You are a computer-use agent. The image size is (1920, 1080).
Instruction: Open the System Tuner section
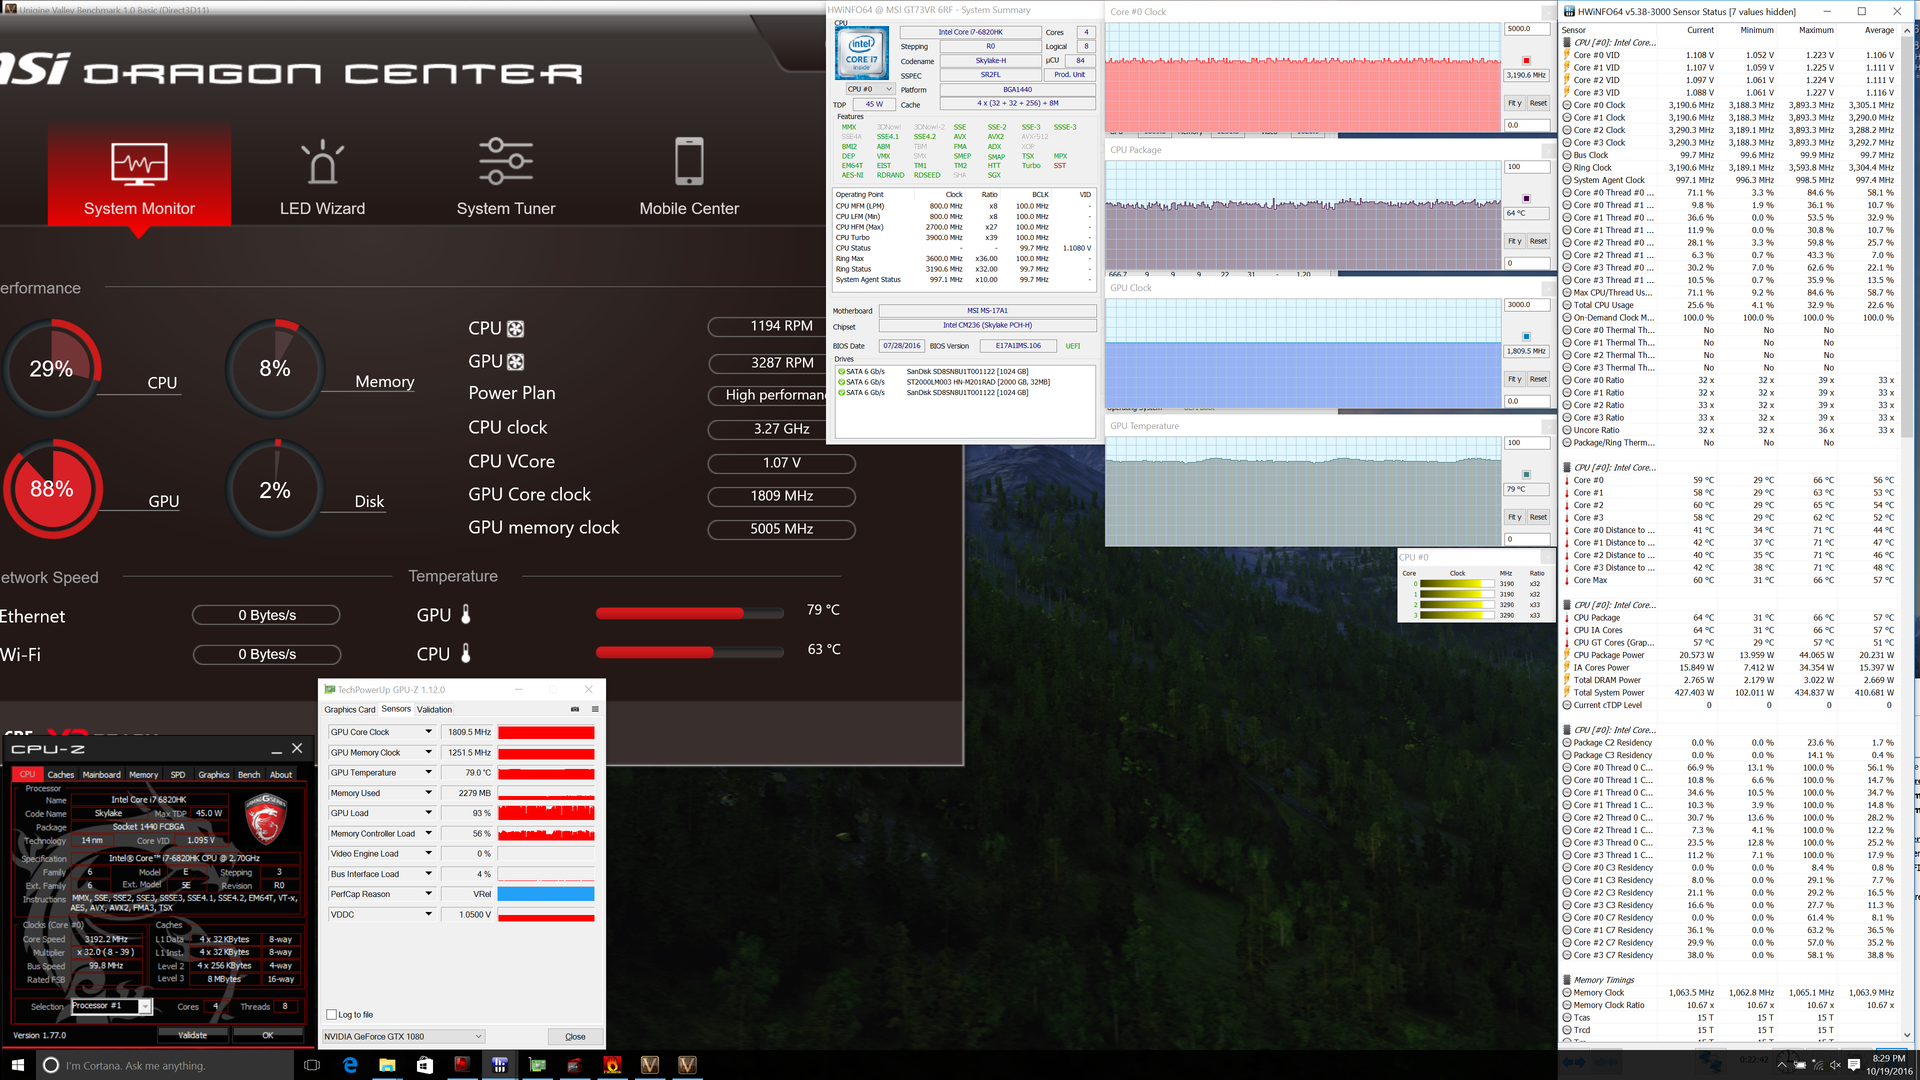(x=505, y=177)
